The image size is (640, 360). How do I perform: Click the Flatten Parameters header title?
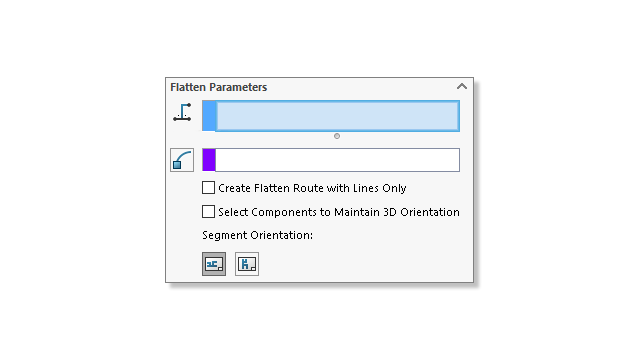click(219, 87)
